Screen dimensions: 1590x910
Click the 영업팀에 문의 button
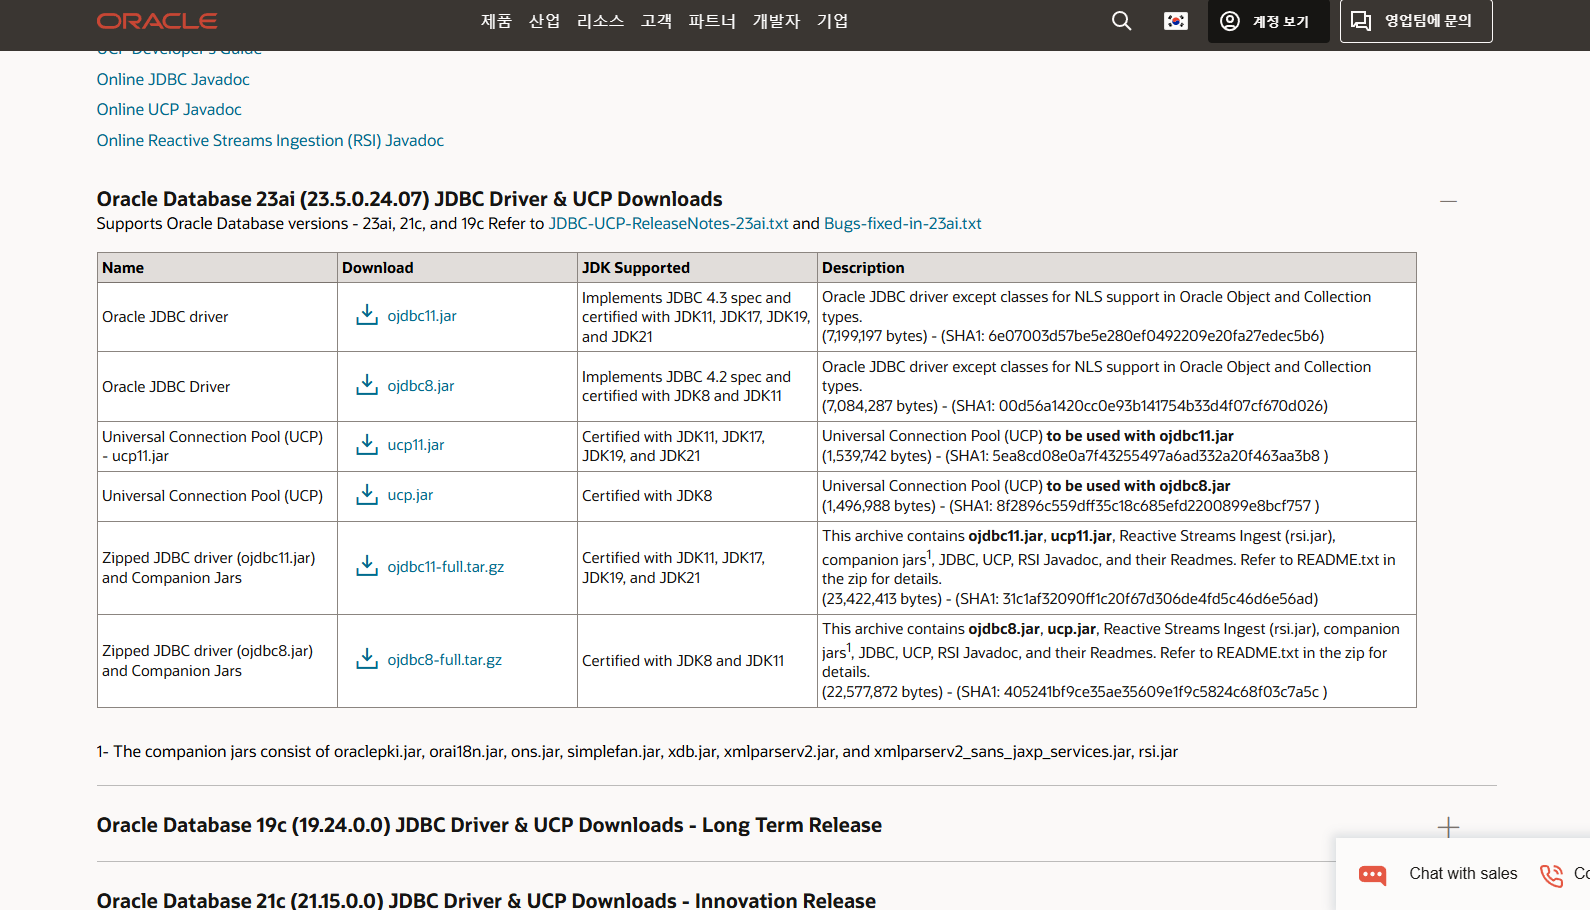point(1416,21)
